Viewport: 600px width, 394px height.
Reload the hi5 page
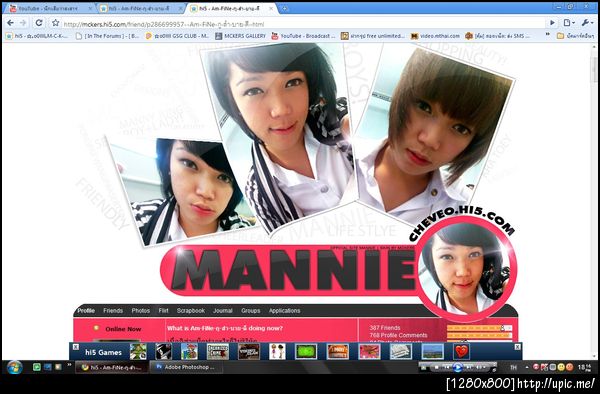[39, 23]
